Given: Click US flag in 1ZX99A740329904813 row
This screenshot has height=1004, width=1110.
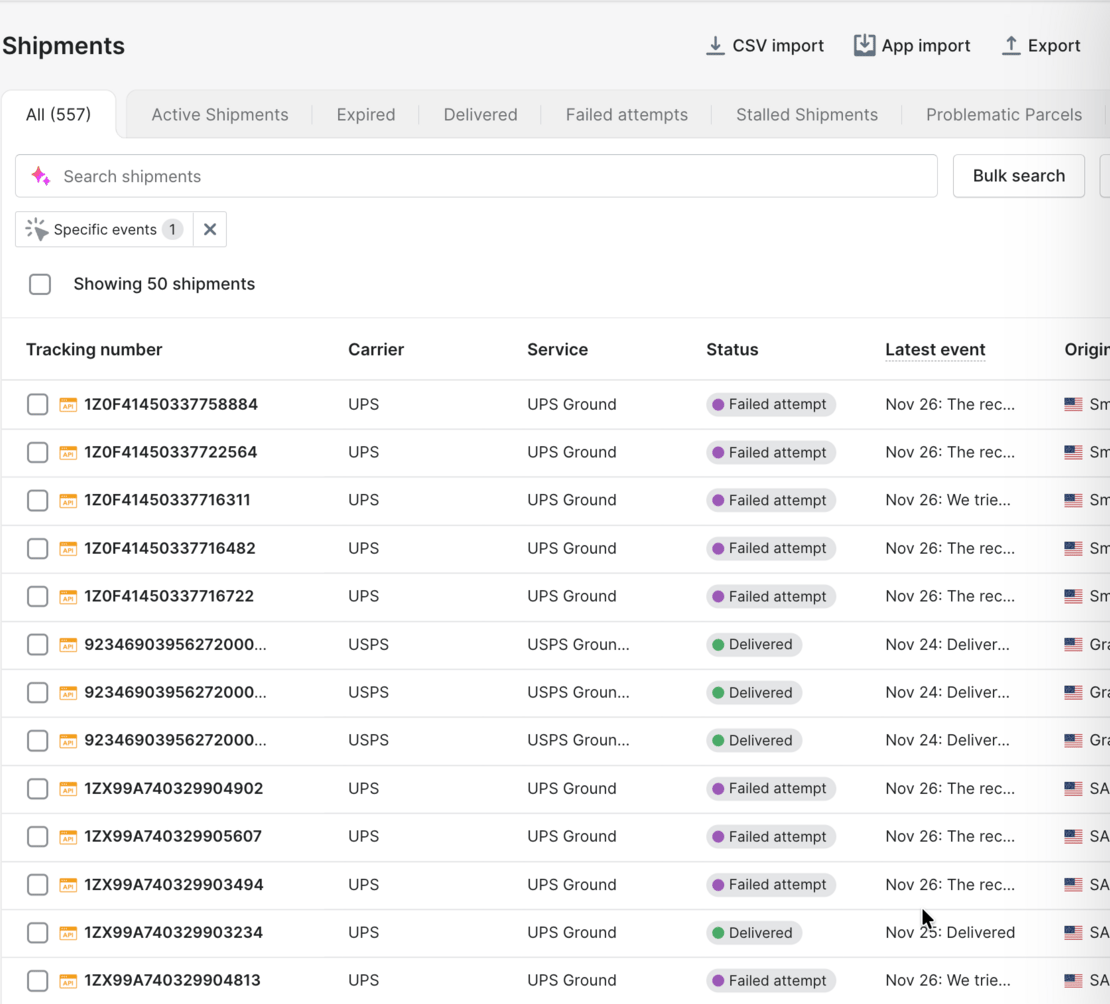Looking at the screenshot, I should [x=1073, y=981].
